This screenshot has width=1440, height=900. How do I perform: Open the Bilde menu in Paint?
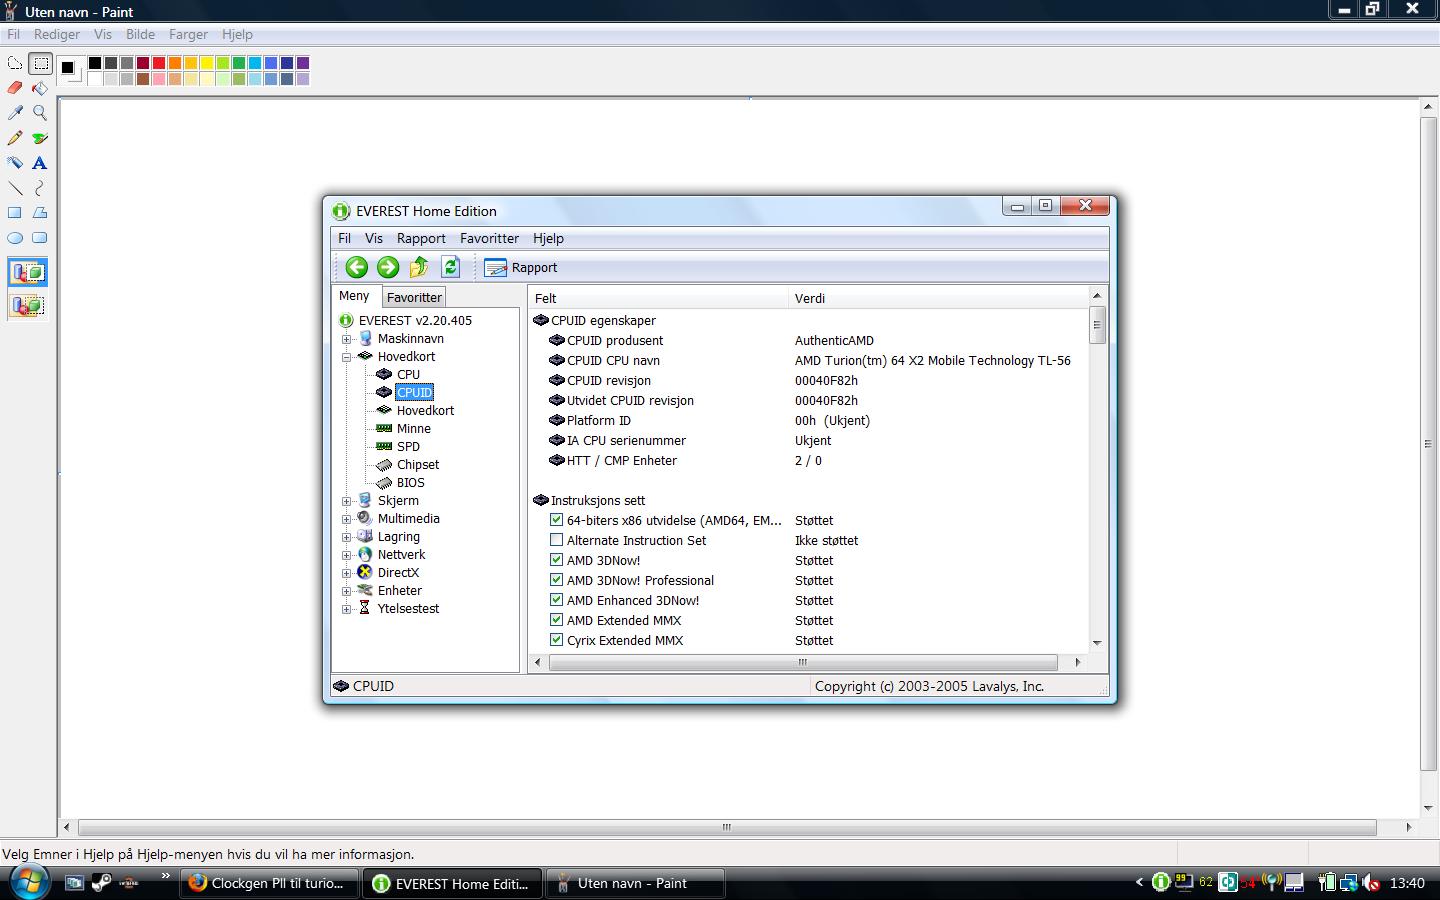pyautogui.click(x=140, y=34)
